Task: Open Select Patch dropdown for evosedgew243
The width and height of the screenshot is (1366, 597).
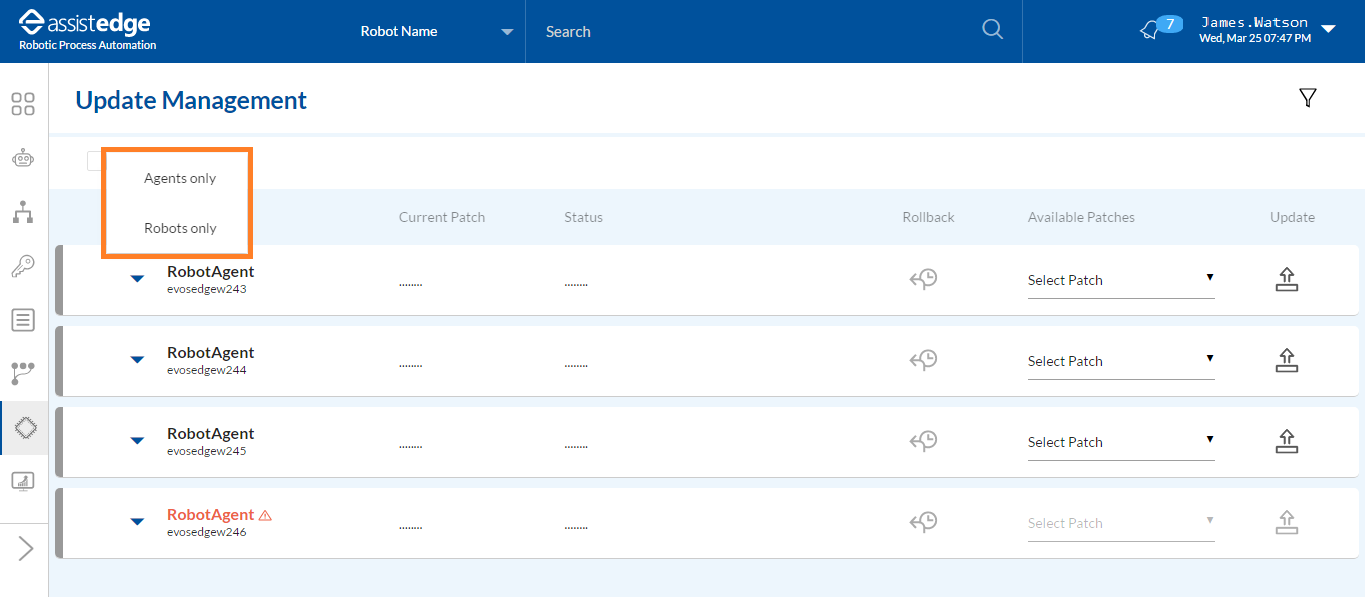Action: (1120, 280)
